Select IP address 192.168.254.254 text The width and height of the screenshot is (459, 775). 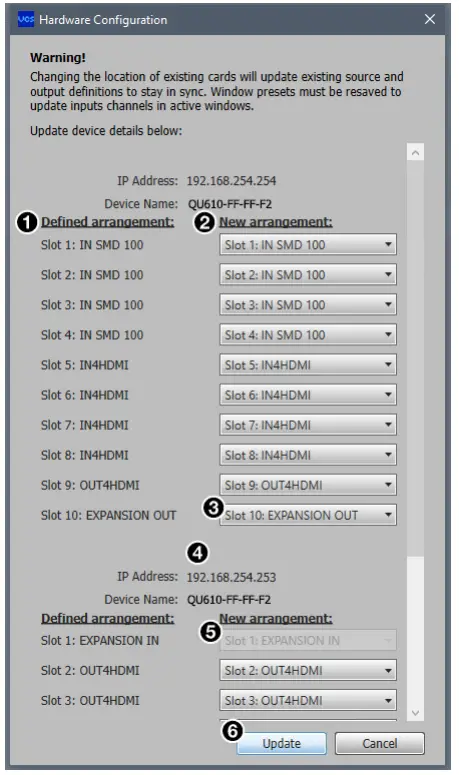tap(231, 181)
